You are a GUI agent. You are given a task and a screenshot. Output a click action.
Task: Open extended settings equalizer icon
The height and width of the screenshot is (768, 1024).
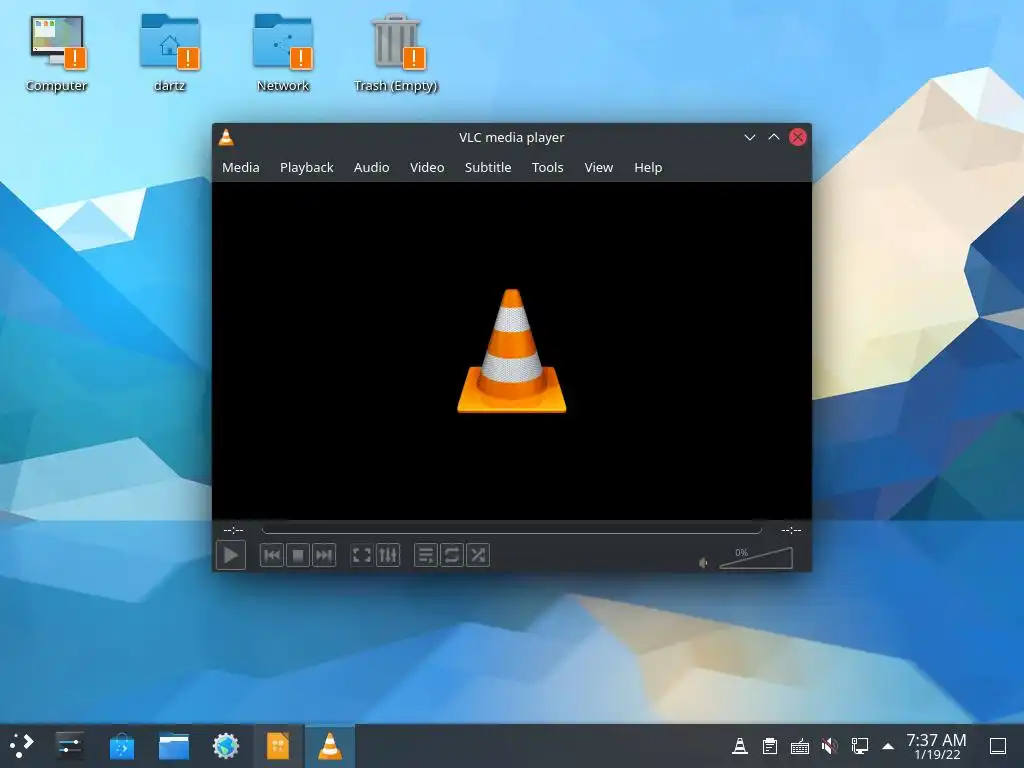click(x=388, y=555)
